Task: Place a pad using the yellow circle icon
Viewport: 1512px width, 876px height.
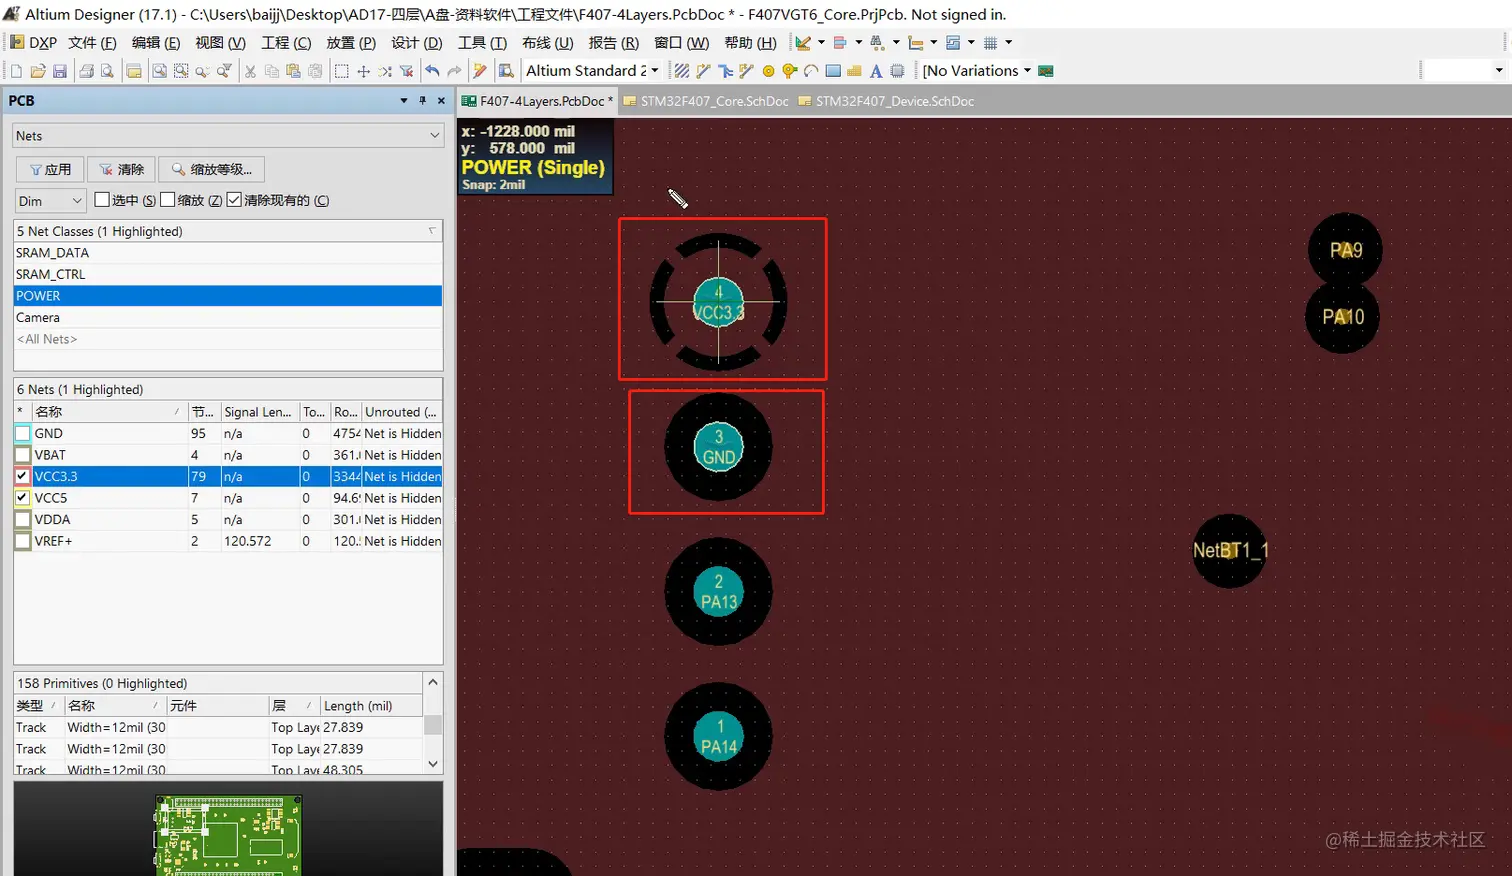Action: [768, 71]
